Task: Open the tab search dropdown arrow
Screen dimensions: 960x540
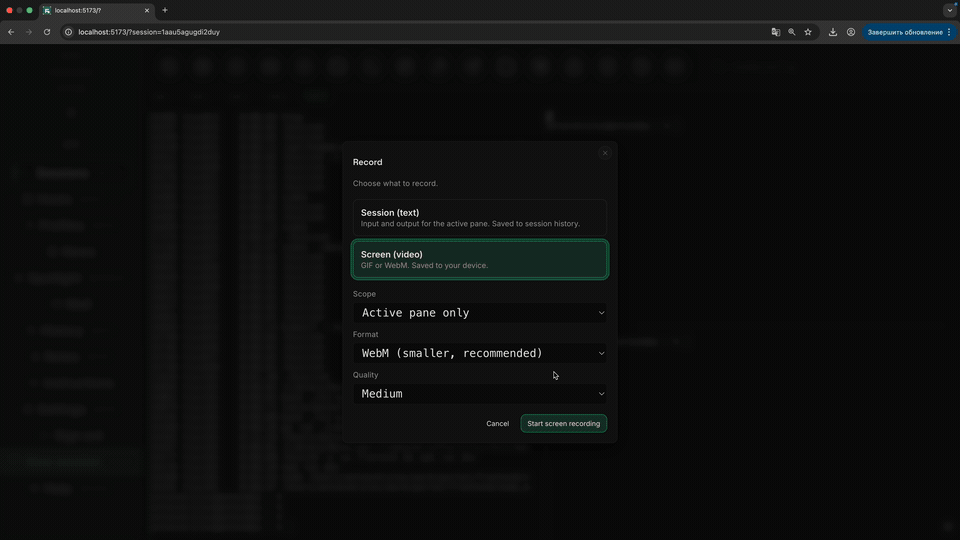Action: pyautogui.click(x=950, y=10)
